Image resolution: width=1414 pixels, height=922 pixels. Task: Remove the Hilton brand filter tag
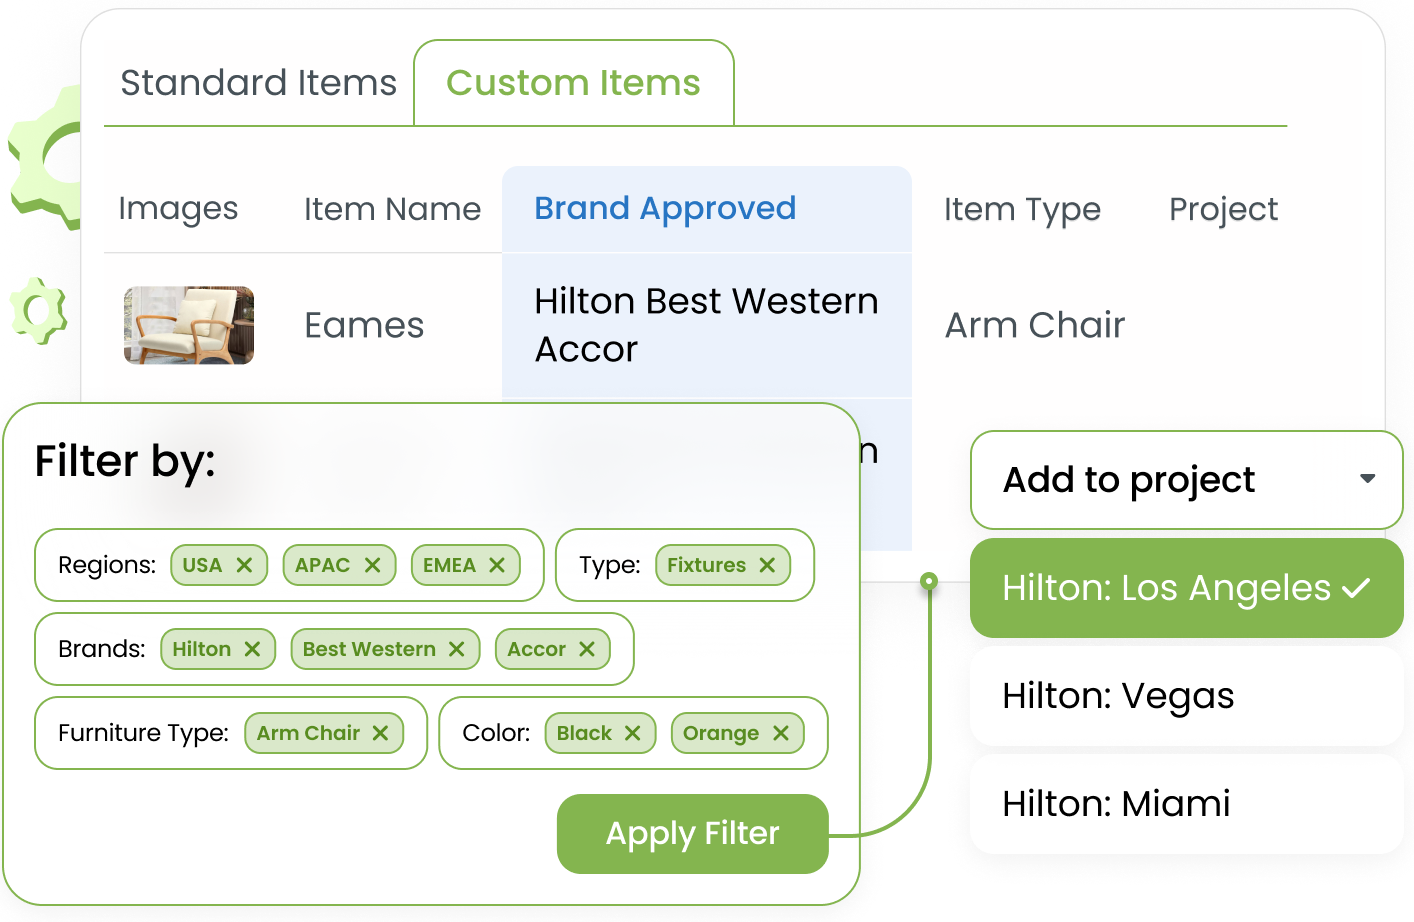(252, 649)
